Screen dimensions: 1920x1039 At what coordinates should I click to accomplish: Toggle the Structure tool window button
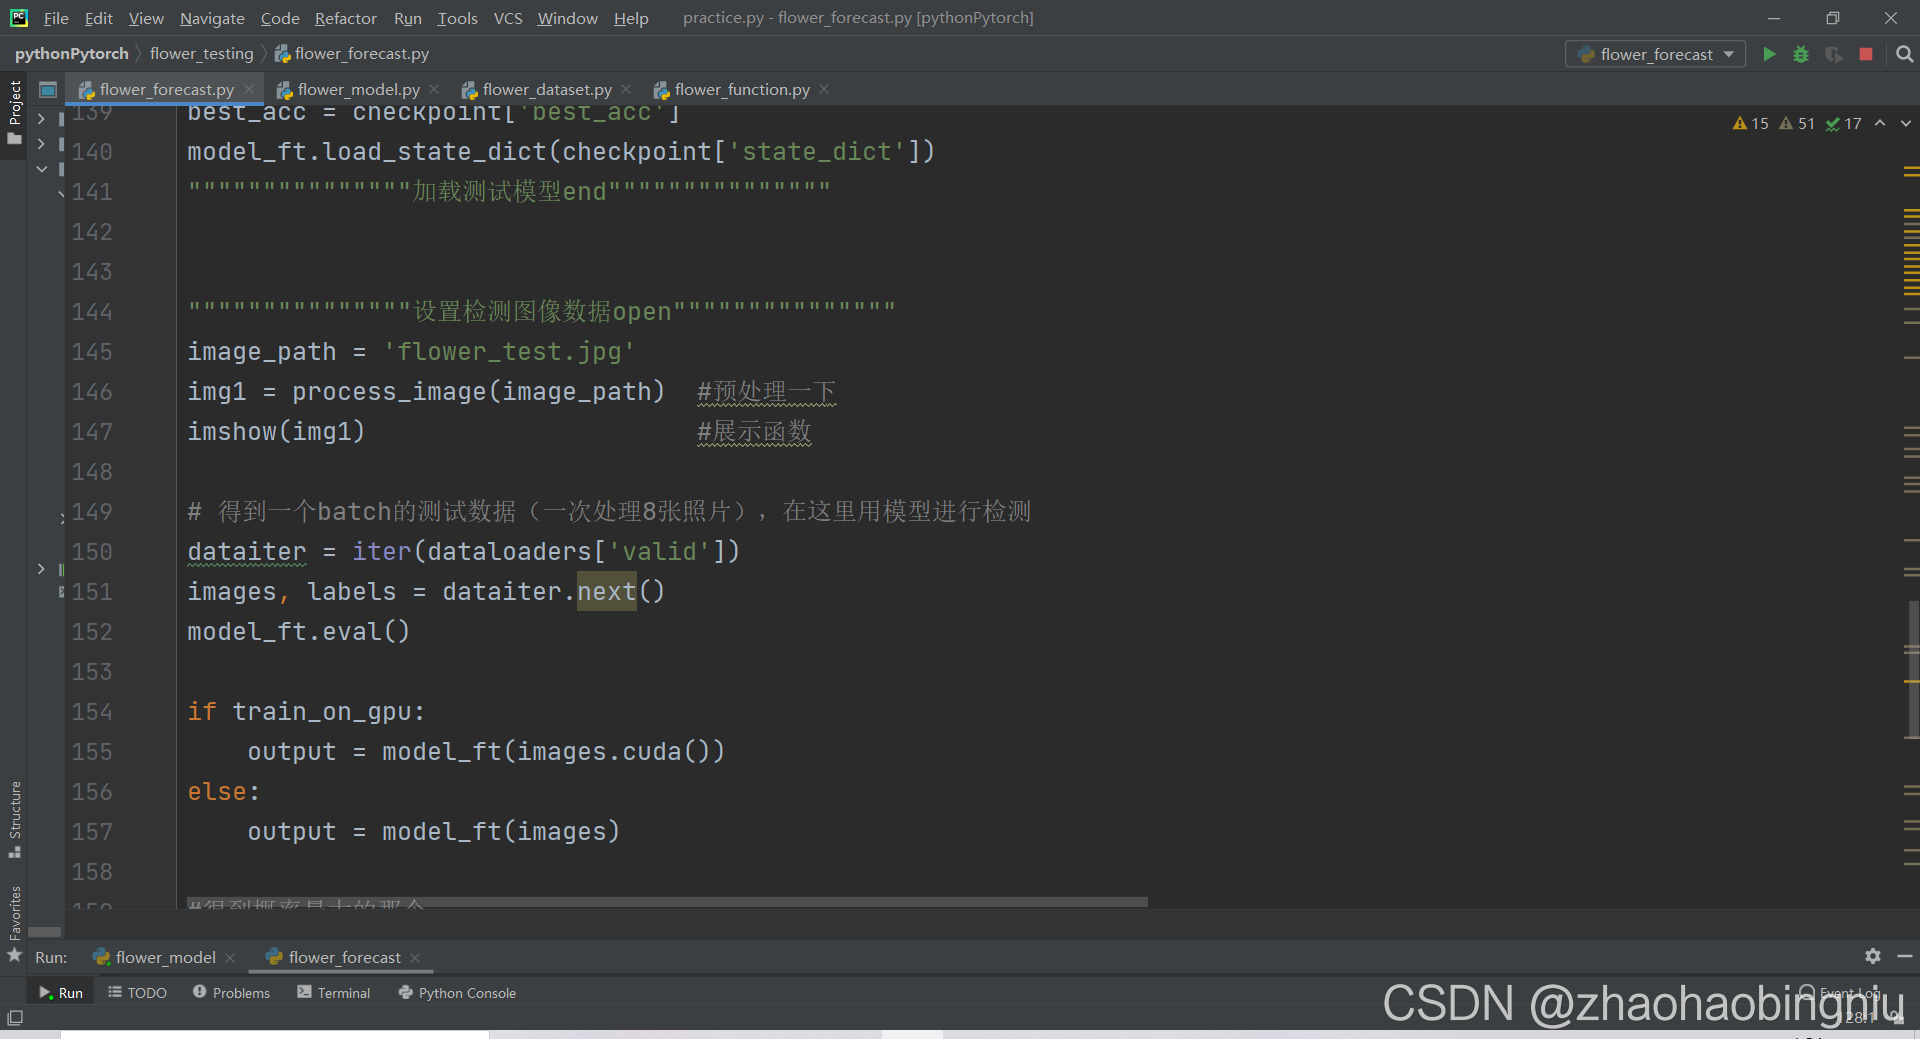14,819
